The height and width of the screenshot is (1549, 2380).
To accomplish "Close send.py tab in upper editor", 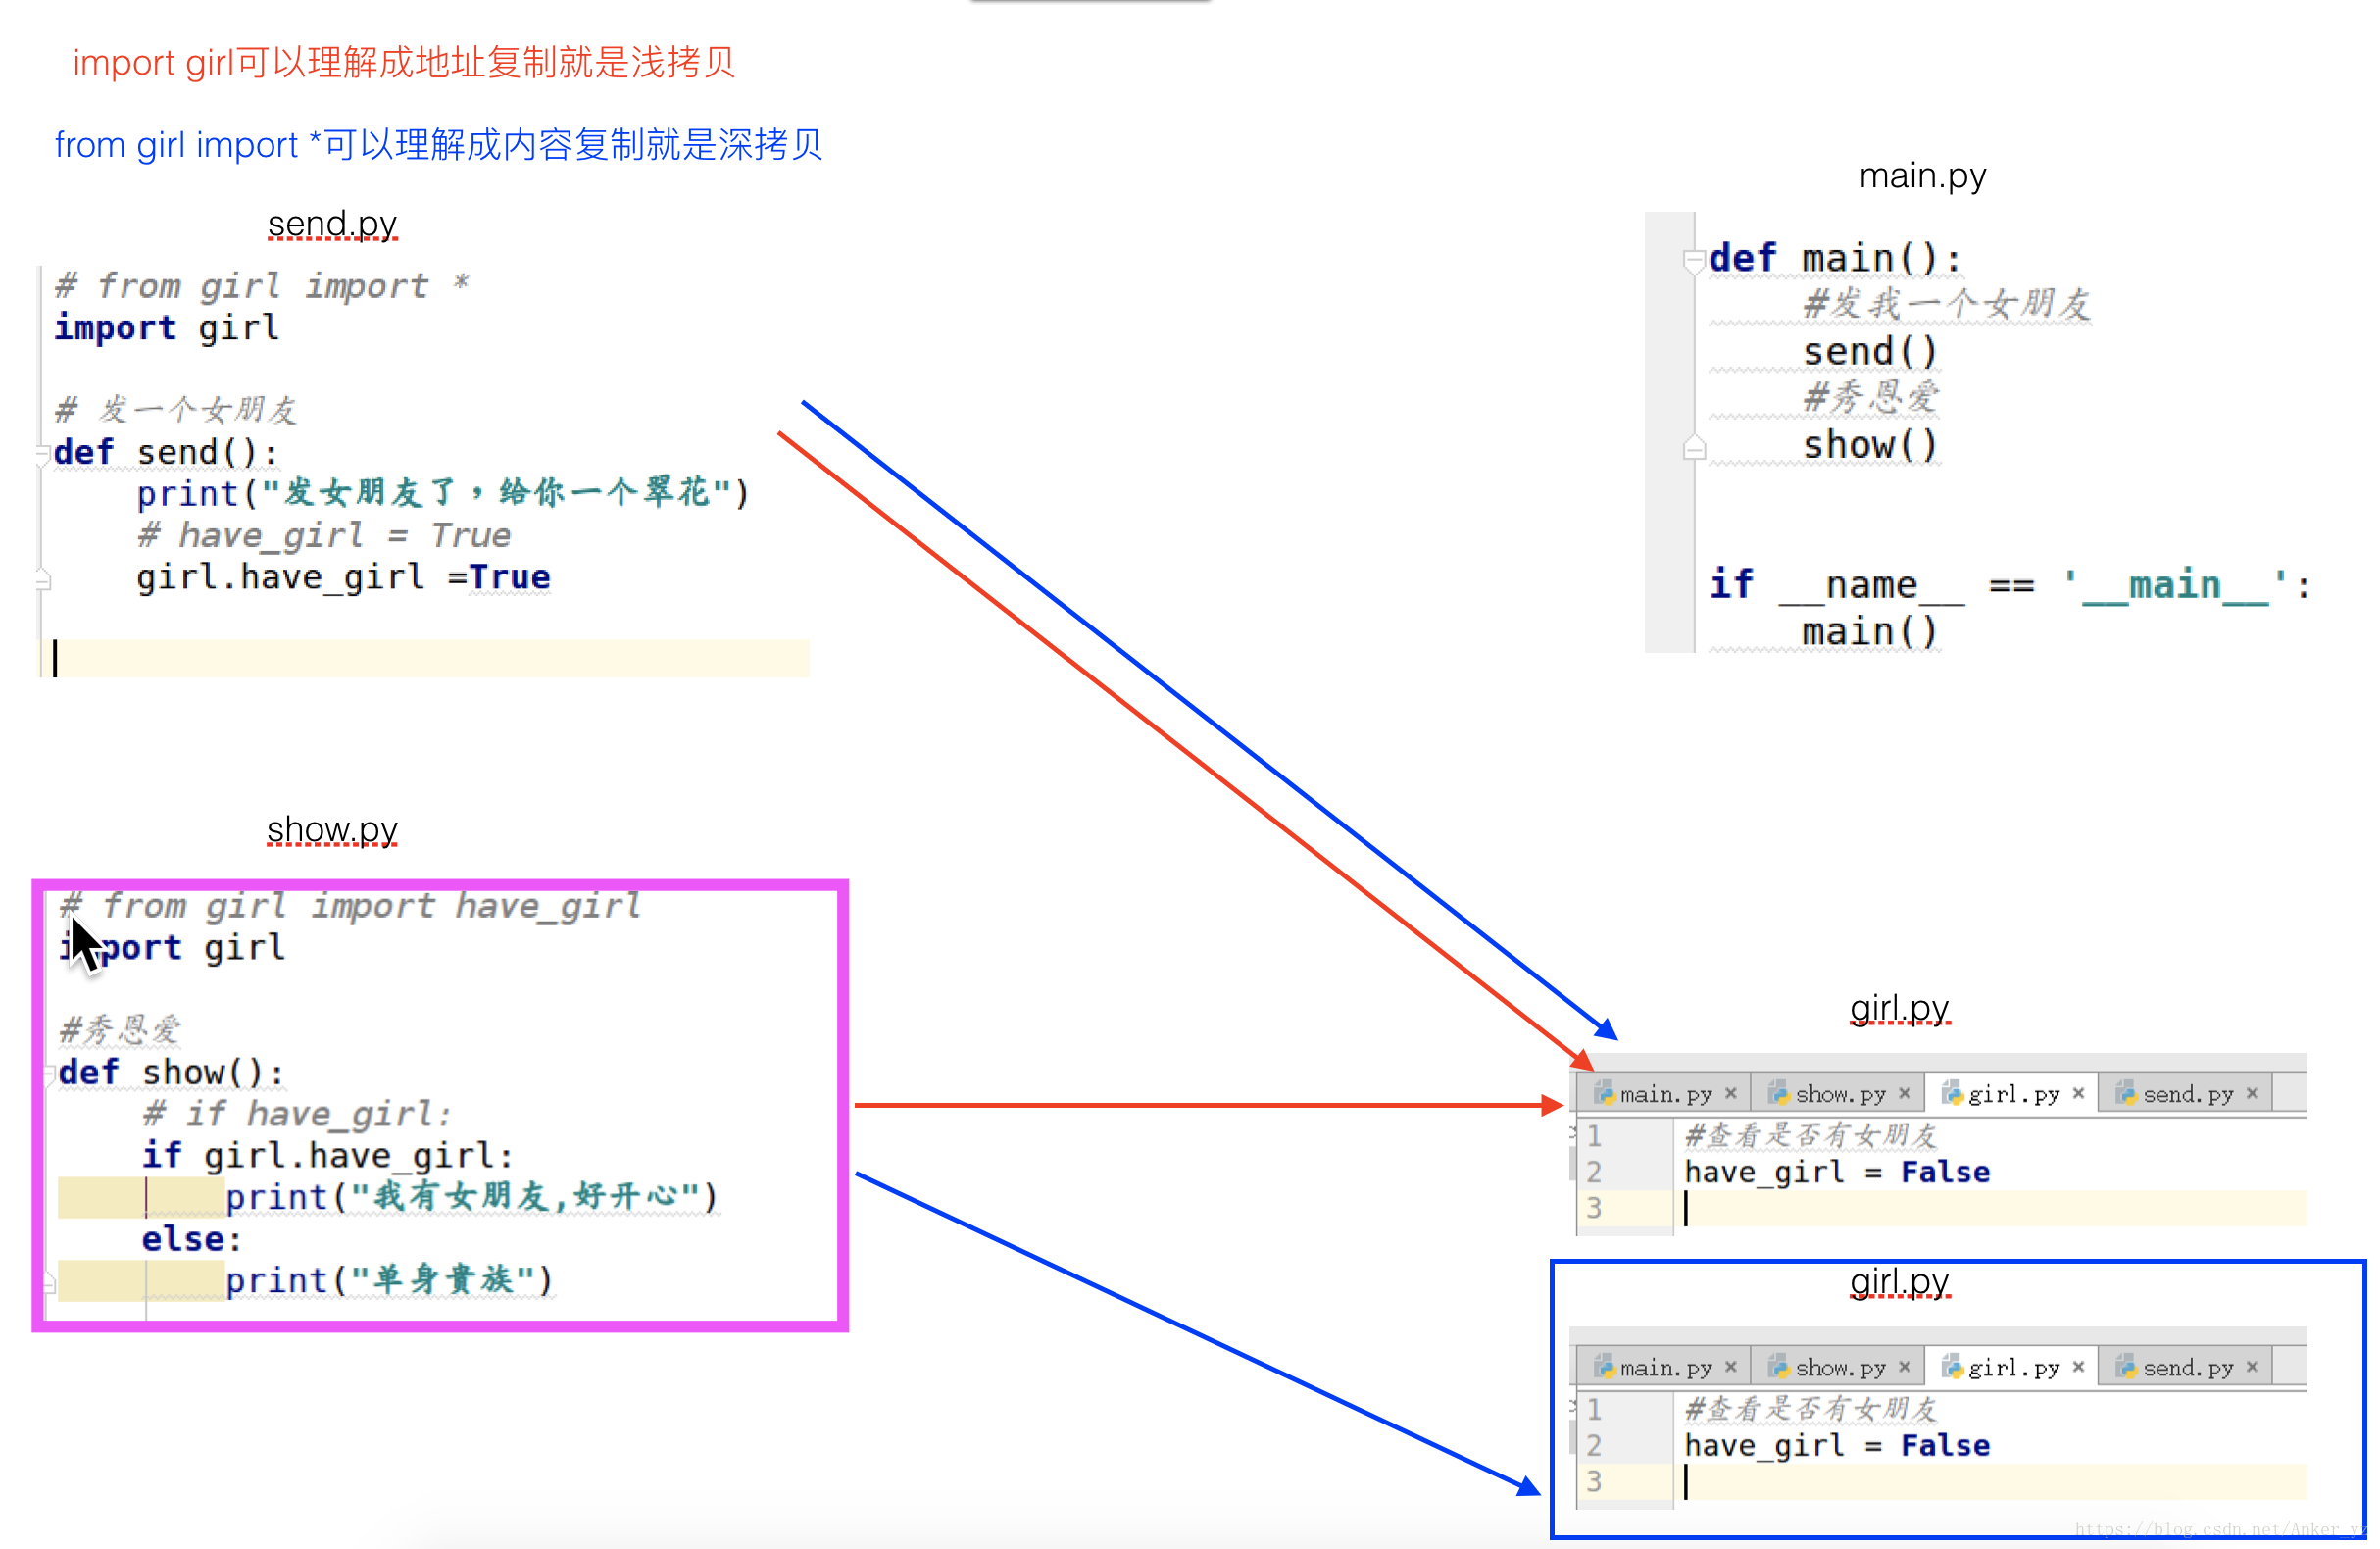I will coord(2253,1094).
